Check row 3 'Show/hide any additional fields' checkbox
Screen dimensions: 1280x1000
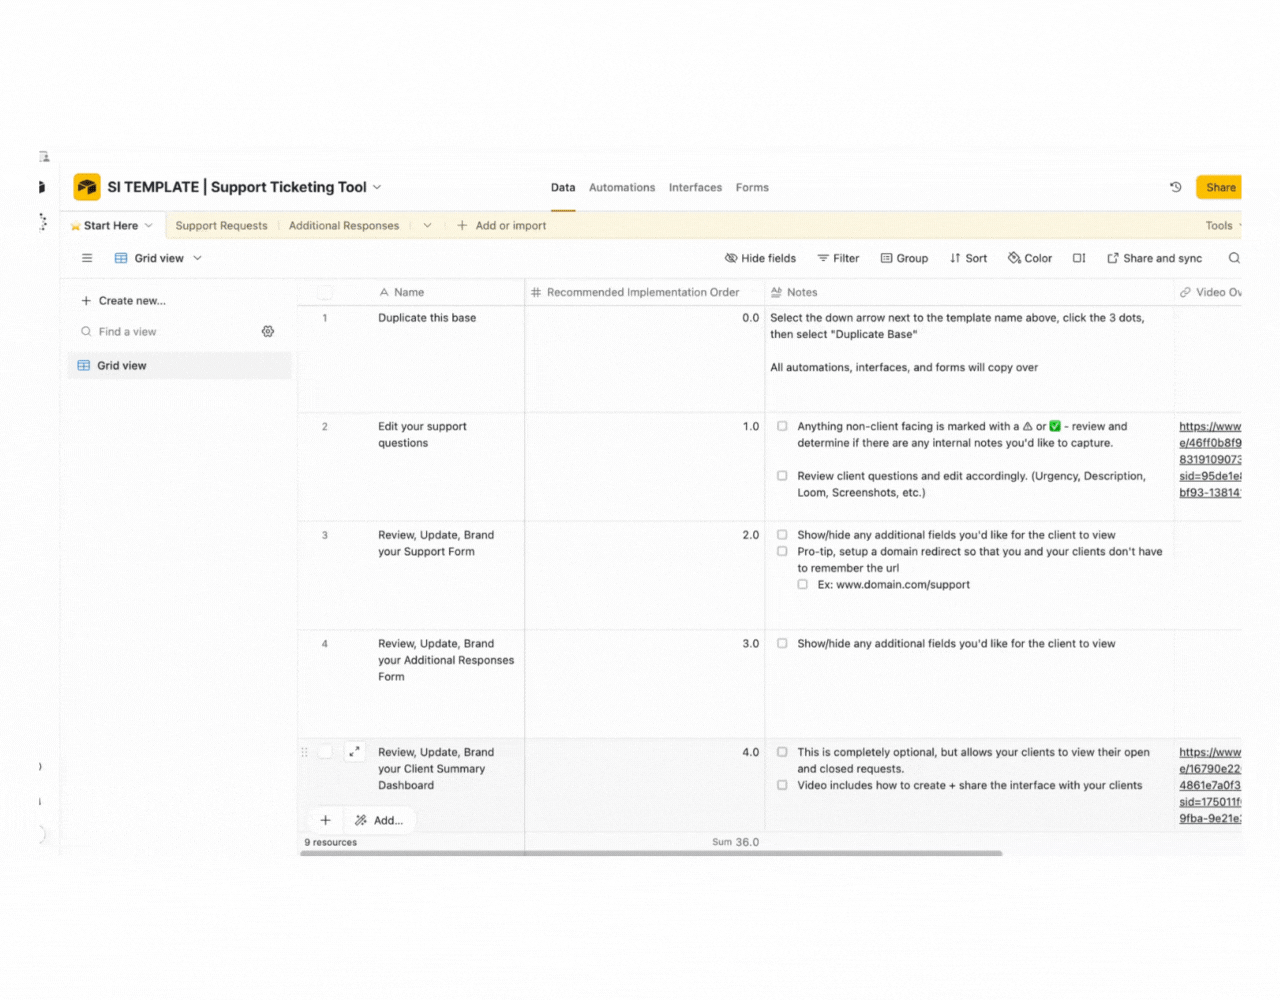tap(782, 535)
